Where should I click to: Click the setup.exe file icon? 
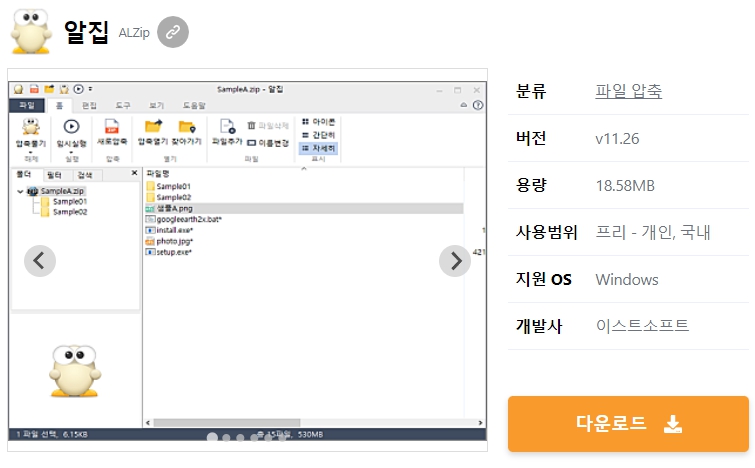[150, 252]
